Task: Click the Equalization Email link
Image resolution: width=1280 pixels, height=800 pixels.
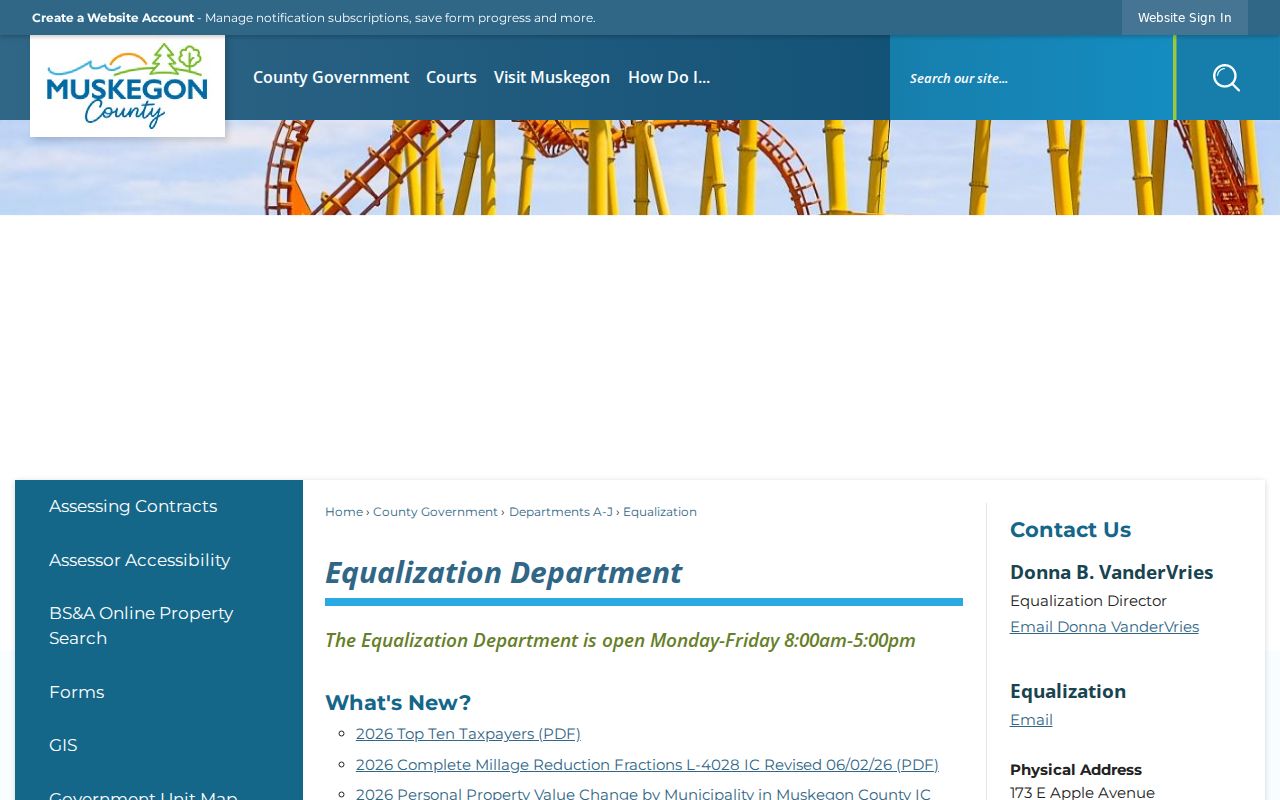Action: [x=1031, y=720]
